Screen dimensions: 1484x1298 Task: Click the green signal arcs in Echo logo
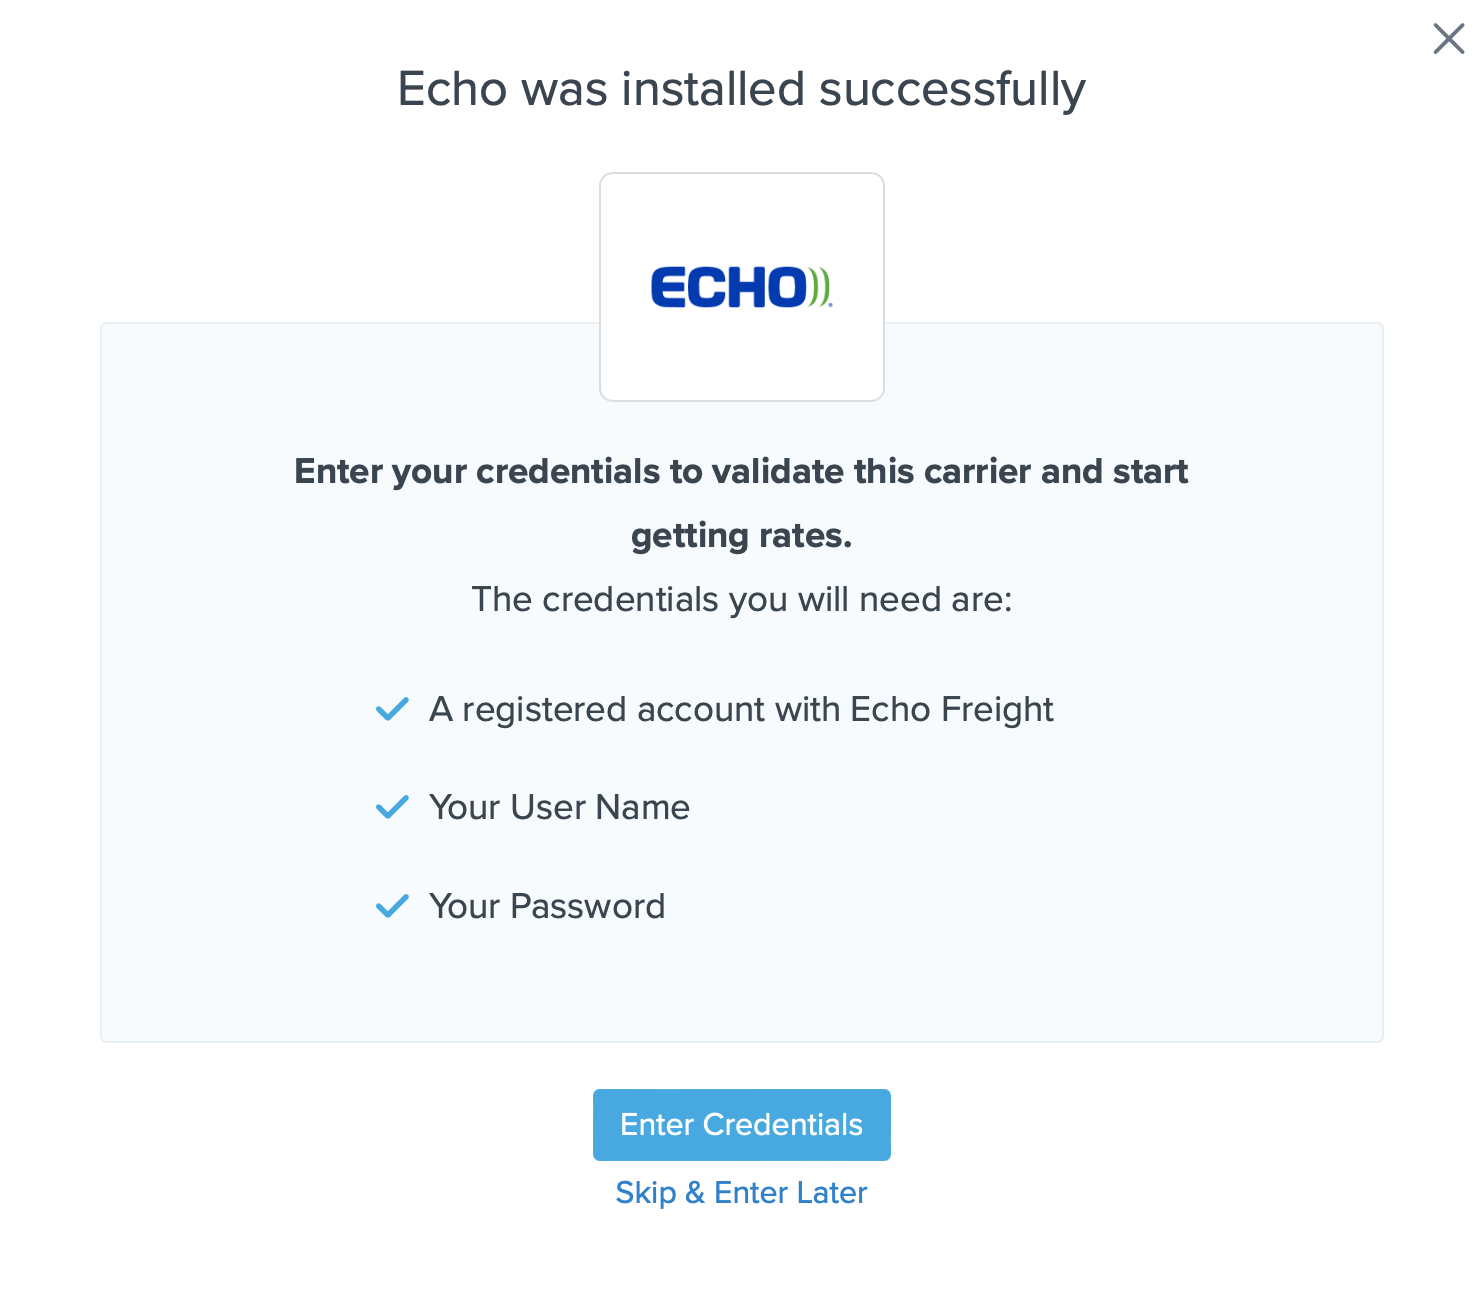coord(820,288)
